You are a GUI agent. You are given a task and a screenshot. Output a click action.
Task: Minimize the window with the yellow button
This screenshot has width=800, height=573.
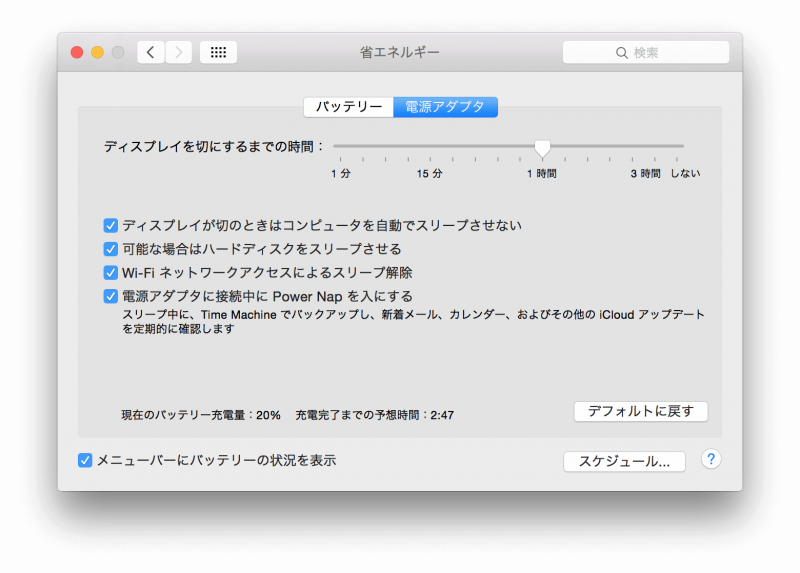pyautogui.click(x=97, y=52)
